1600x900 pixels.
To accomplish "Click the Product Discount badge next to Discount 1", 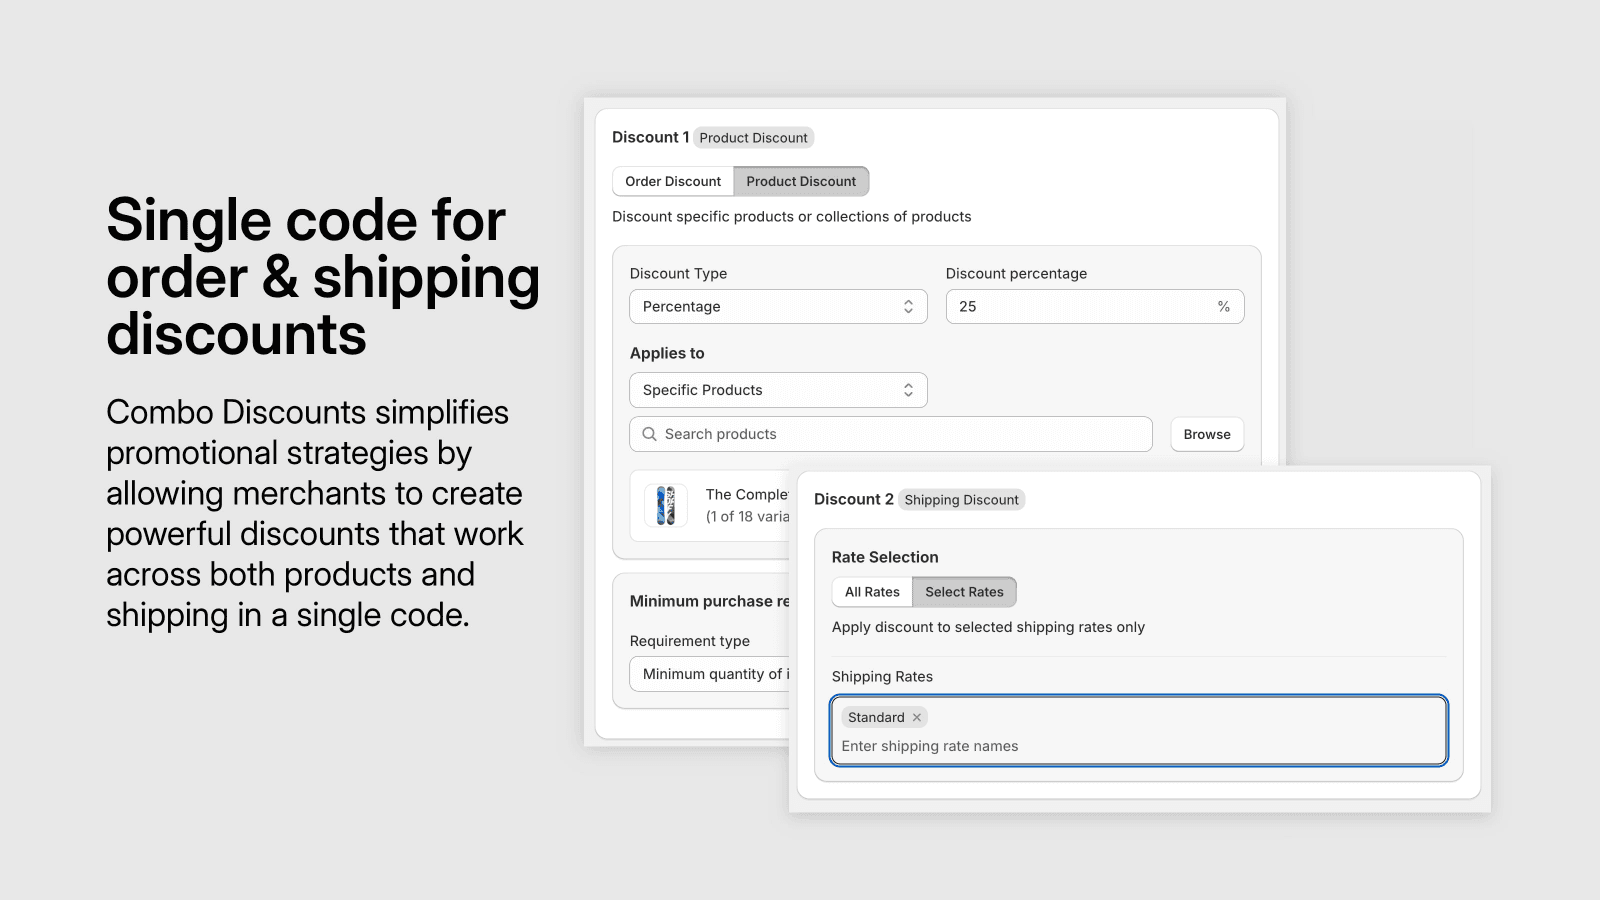I will coord(753,137).
